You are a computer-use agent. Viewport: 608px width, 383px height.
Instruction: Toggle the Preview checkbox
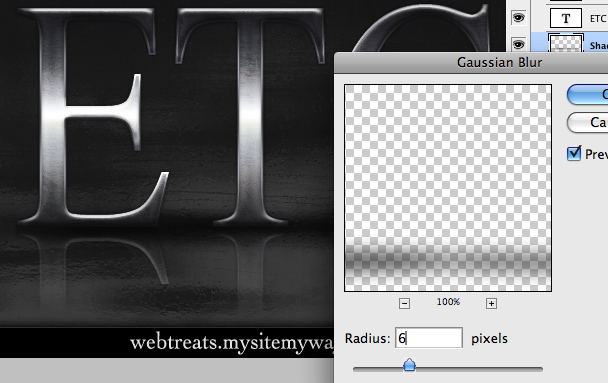click(x=573, y=153)
